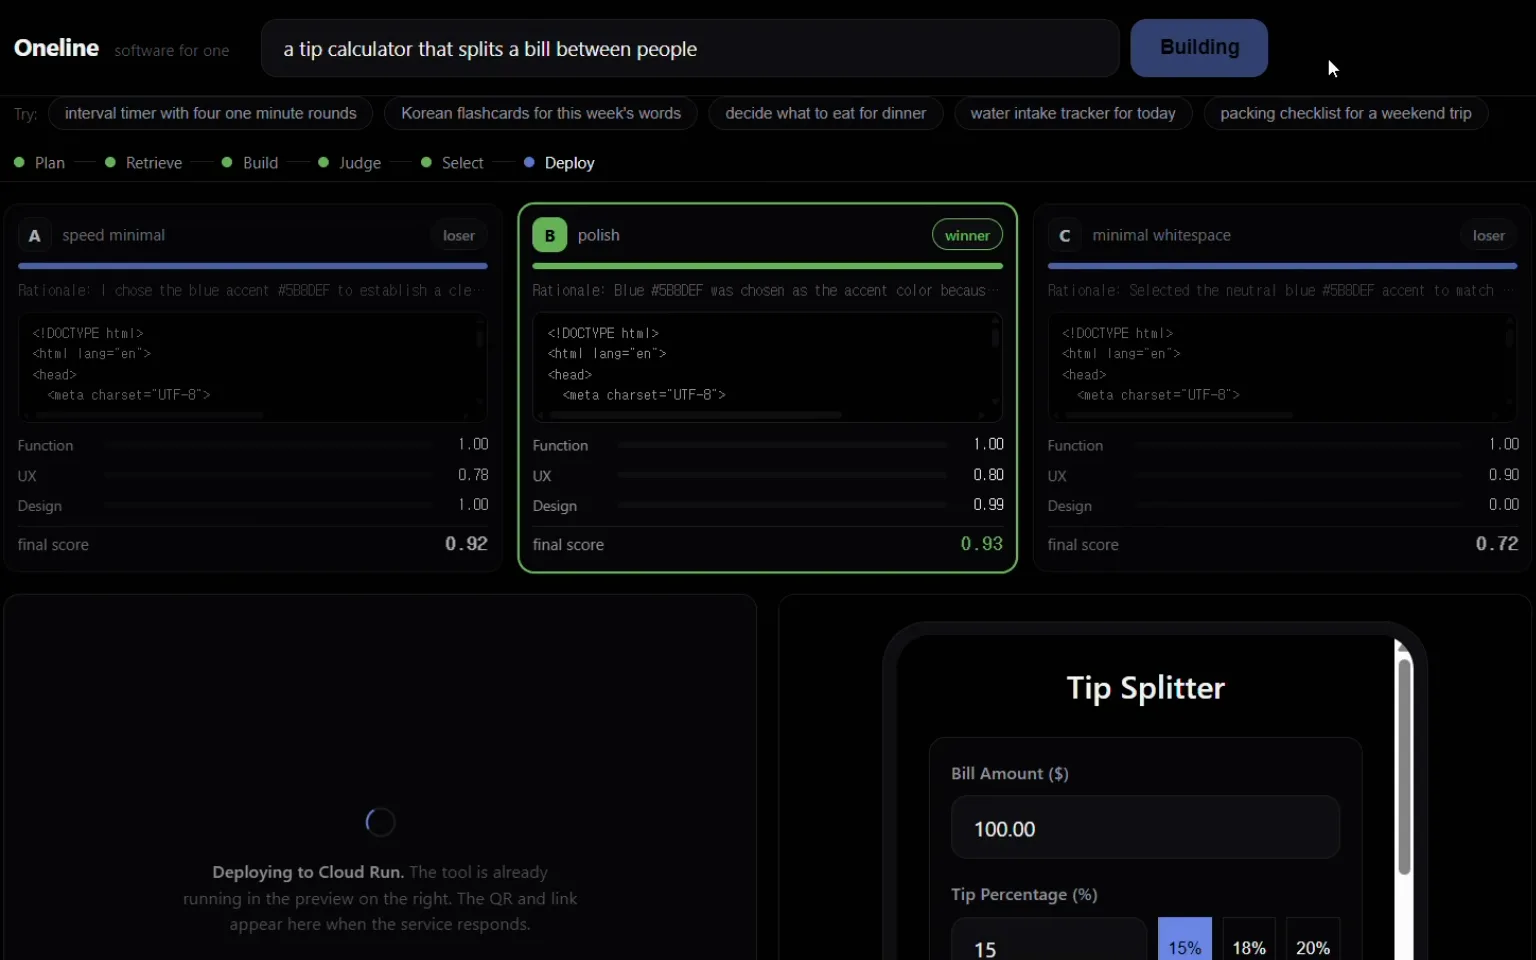The width and height of the screenshot is (1536, 960).
Task: Click the speed minimal code preview
Action: [252, 367]
